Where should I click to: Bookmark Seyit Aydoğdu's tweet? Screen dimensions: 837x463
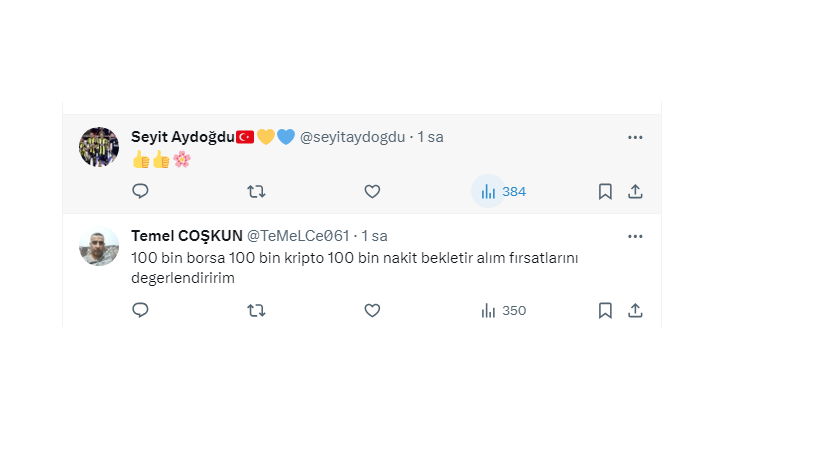coord(605,191)
